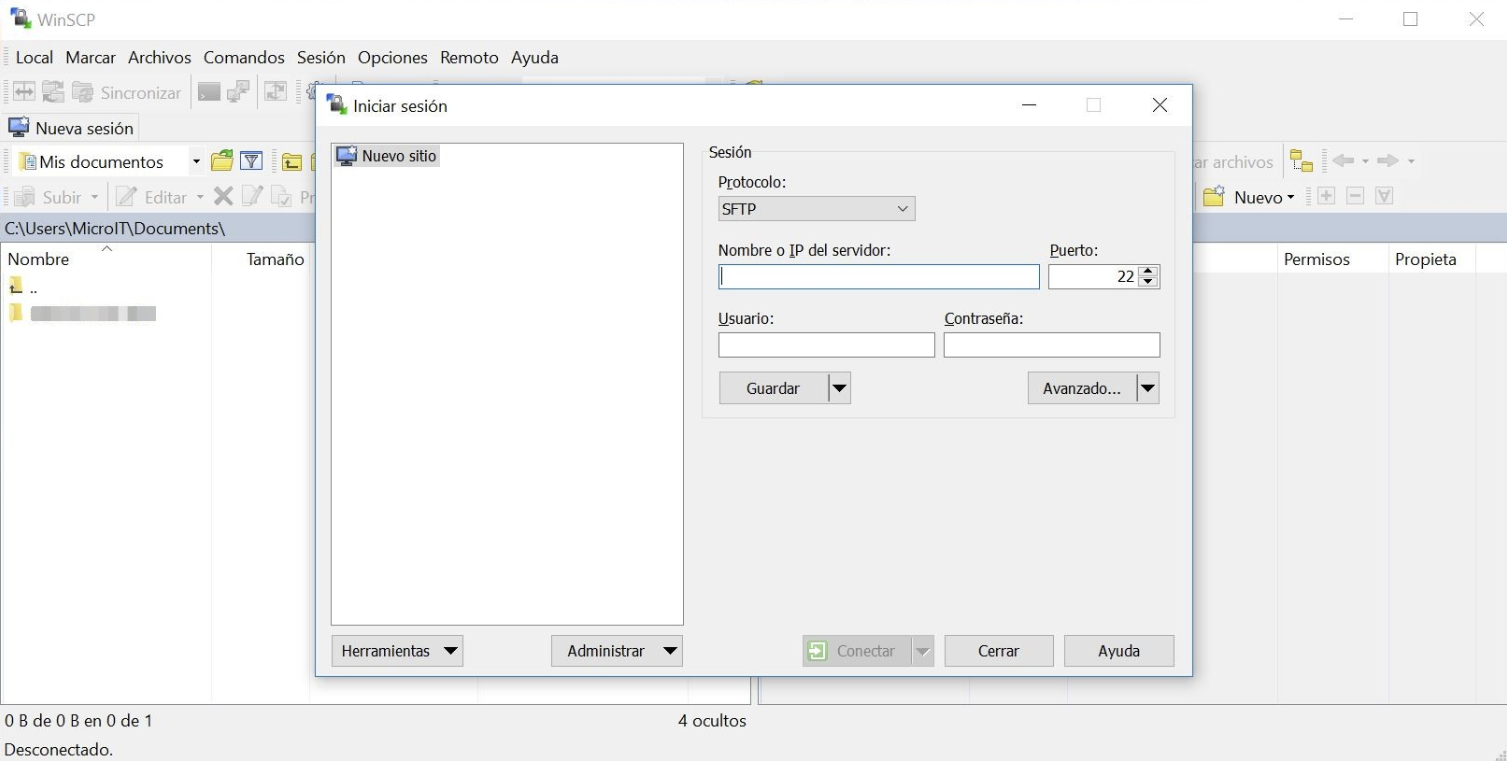Image resolution: width=1507 pixels, height=761 pixels.
Task: Click the Sincronizar toolbar button
Action: 127,92
